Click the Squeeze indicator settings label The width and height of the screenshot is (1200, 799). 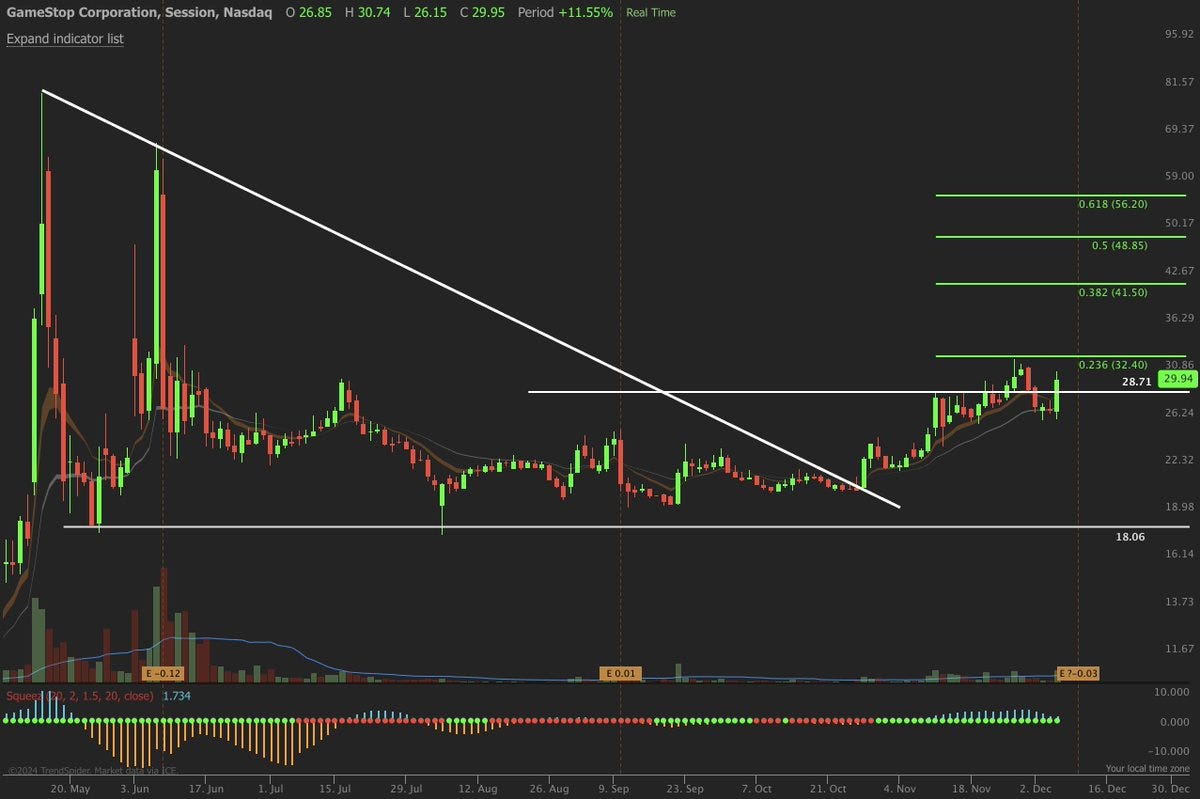click(80, 695)
